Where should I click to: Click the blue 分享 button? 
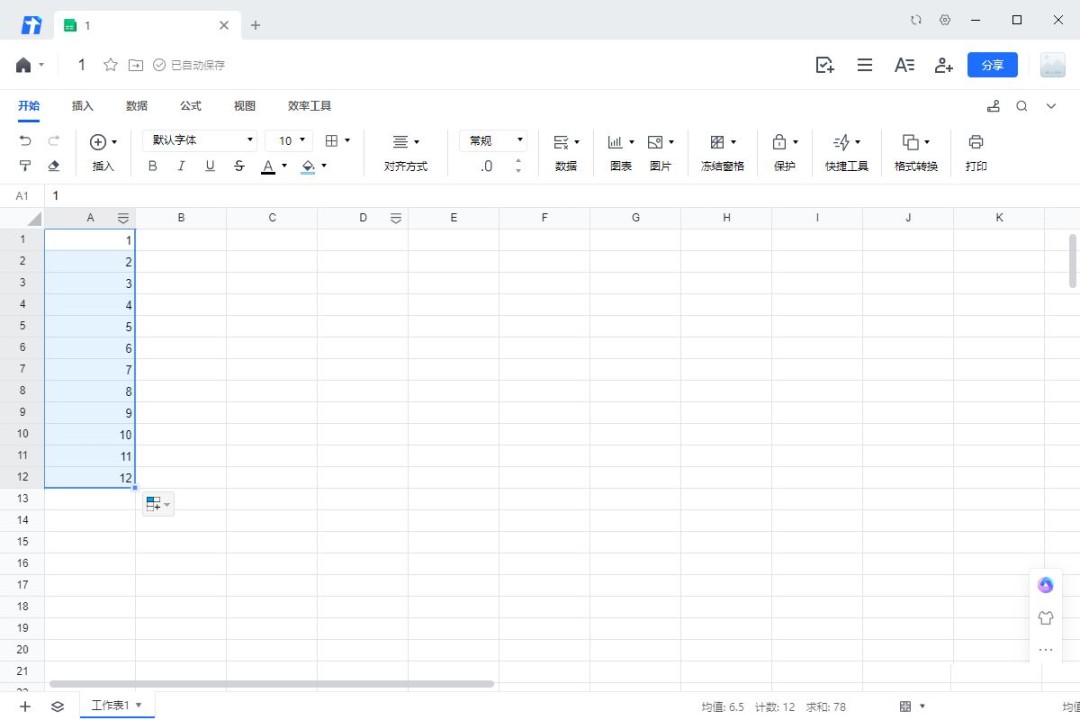click(x=992, y=65)
